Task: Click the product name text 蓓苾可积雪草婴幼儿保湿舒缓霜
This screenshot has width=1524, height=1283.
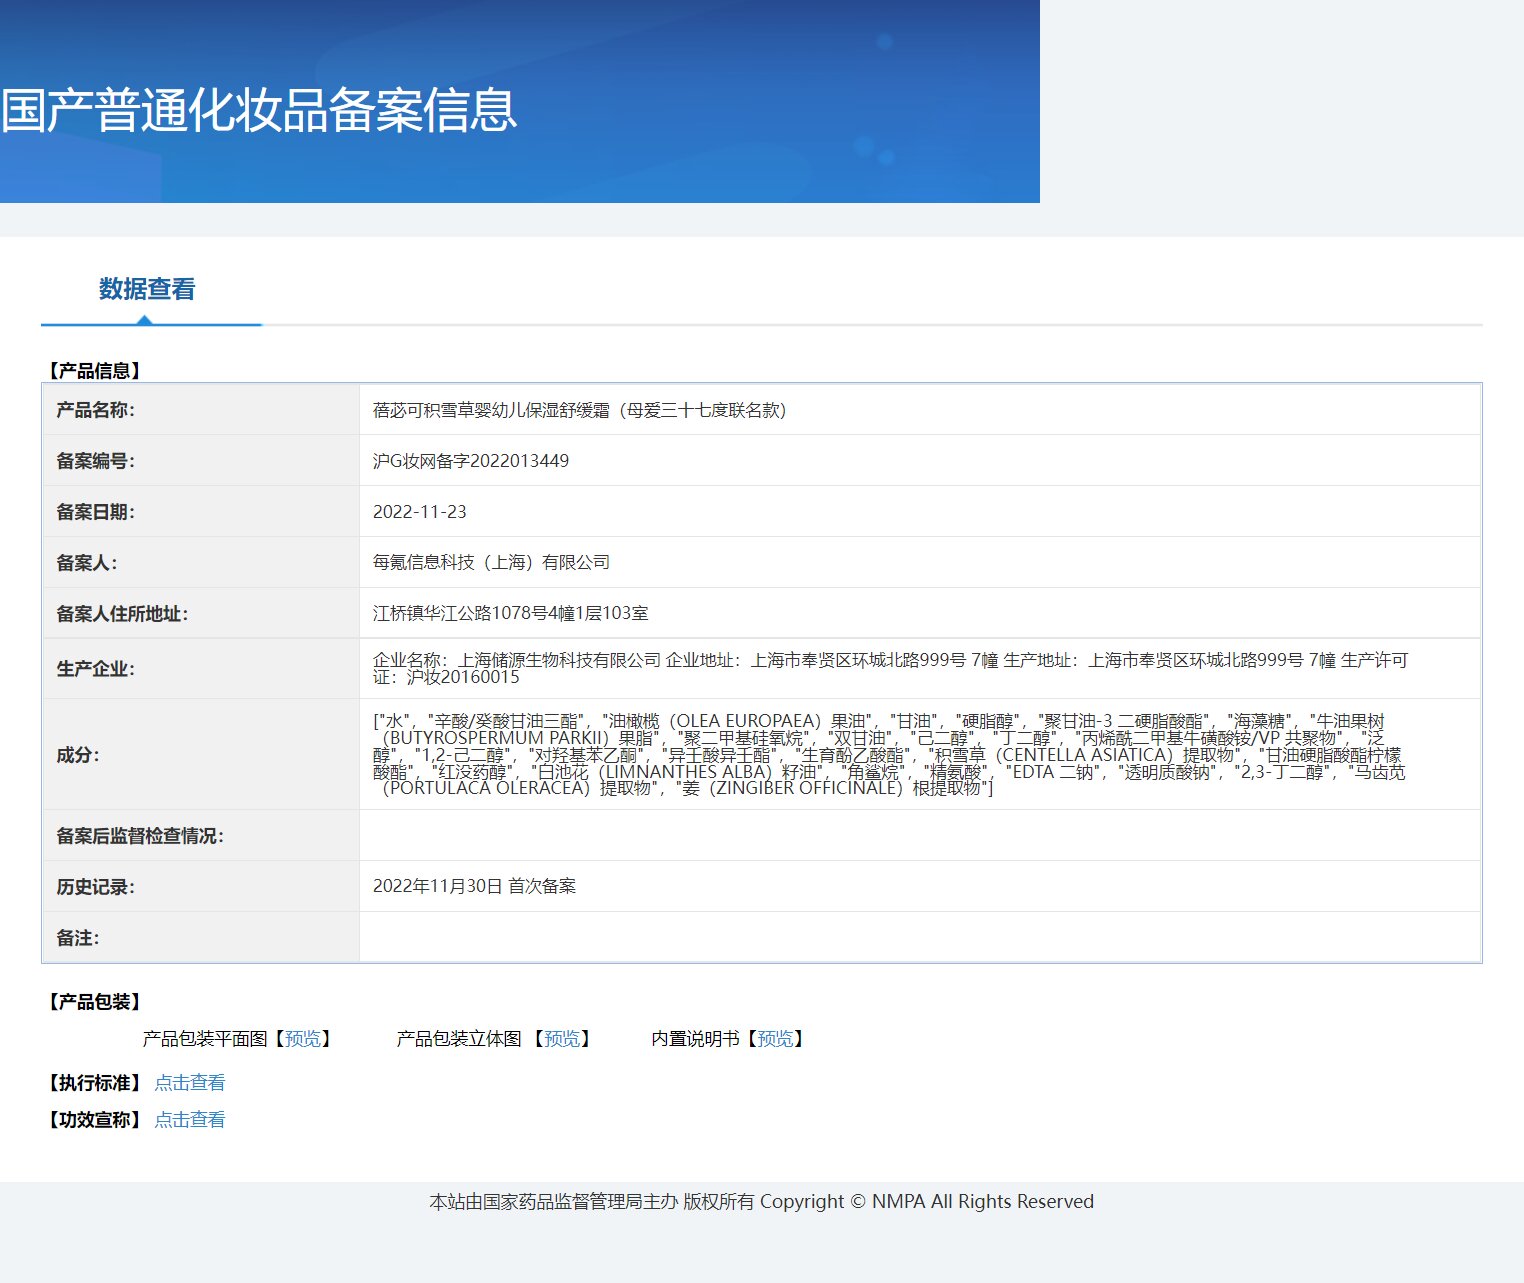Action: [x=580, y=410]
